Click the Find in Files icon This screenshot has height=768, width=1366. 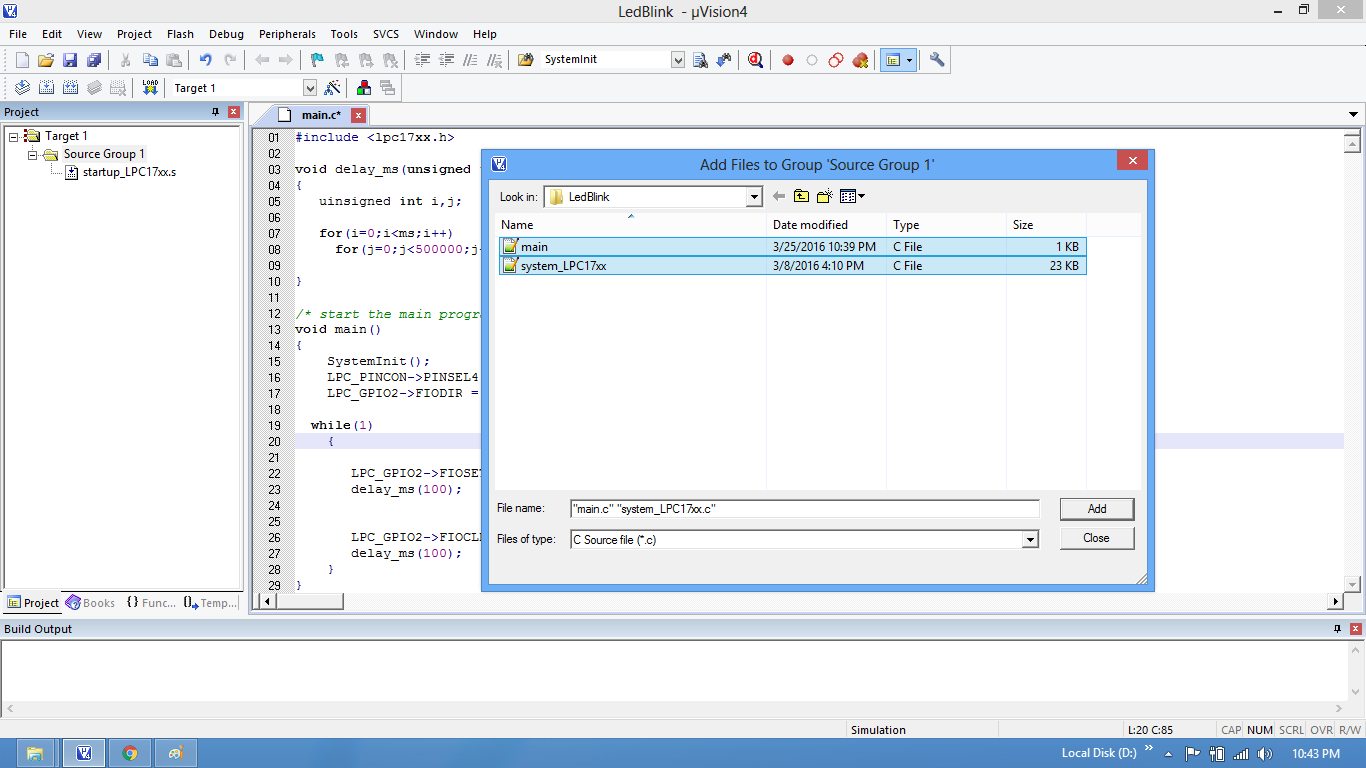[525, 60]
